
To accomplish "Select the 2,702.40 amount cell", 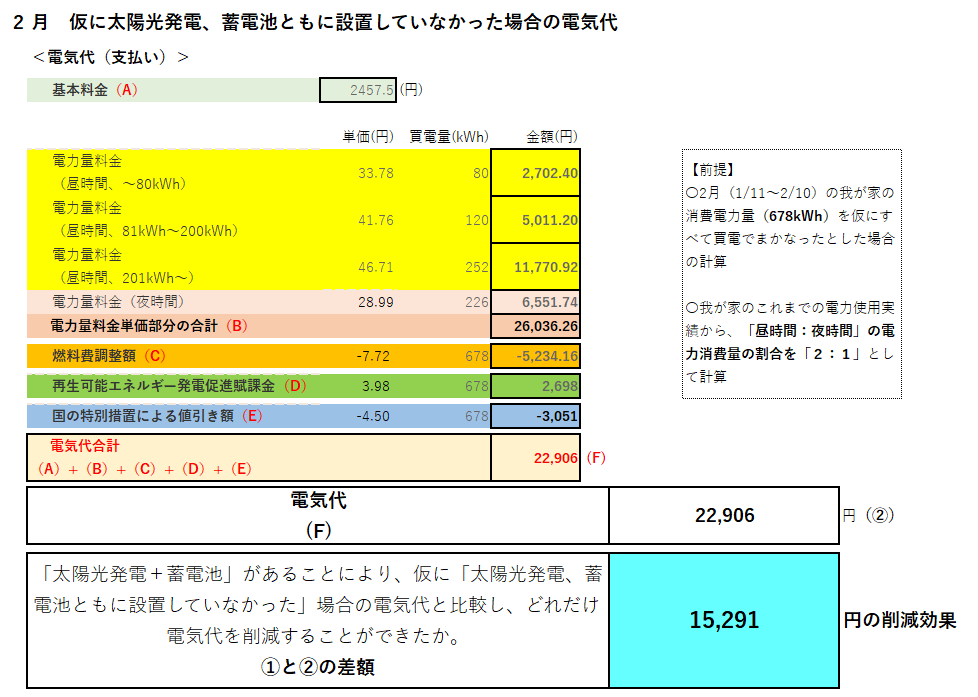I will [x=535, y=172].
